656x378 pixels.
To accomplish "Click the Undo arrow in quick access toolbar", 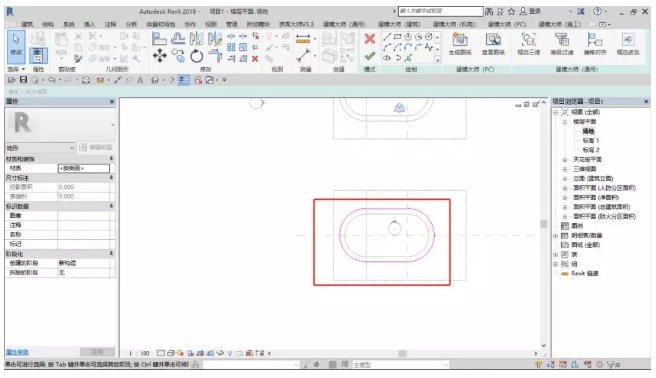I will tap(51, 80).
